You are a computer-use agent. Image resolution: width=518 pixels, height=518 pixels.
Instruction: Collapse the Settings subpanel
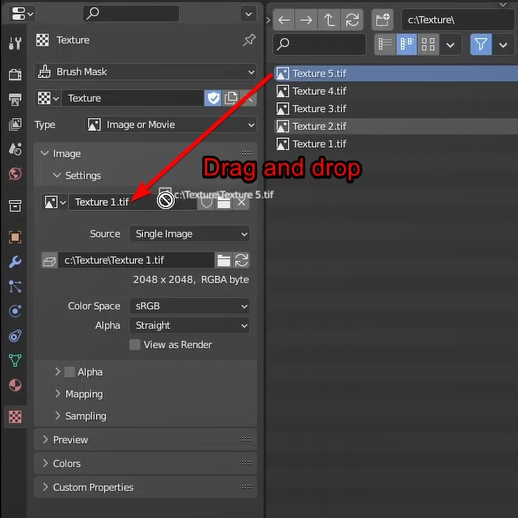point(57,175)
